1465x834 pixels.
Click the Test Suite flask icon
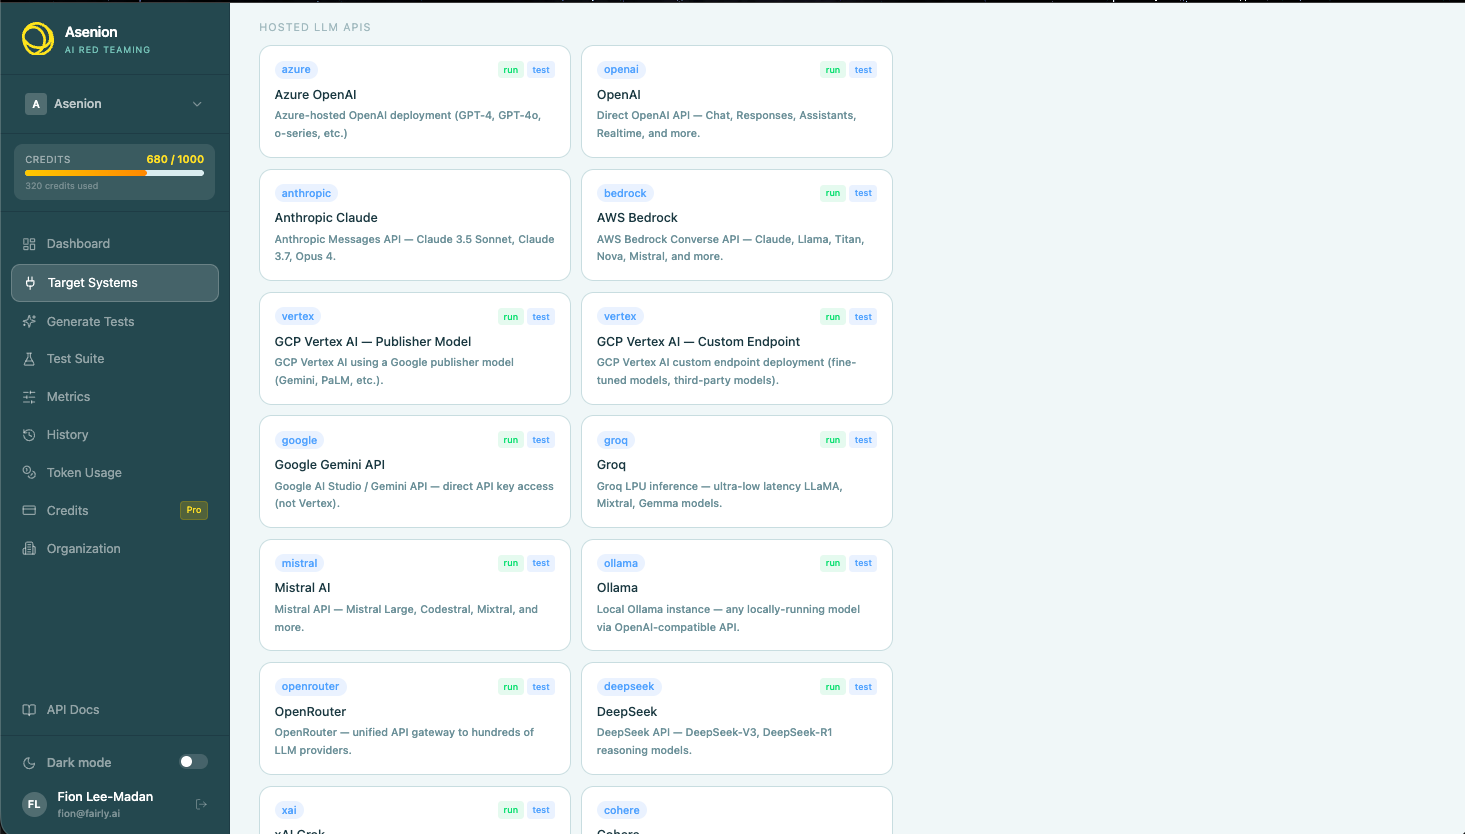click(x=29, y=359)
